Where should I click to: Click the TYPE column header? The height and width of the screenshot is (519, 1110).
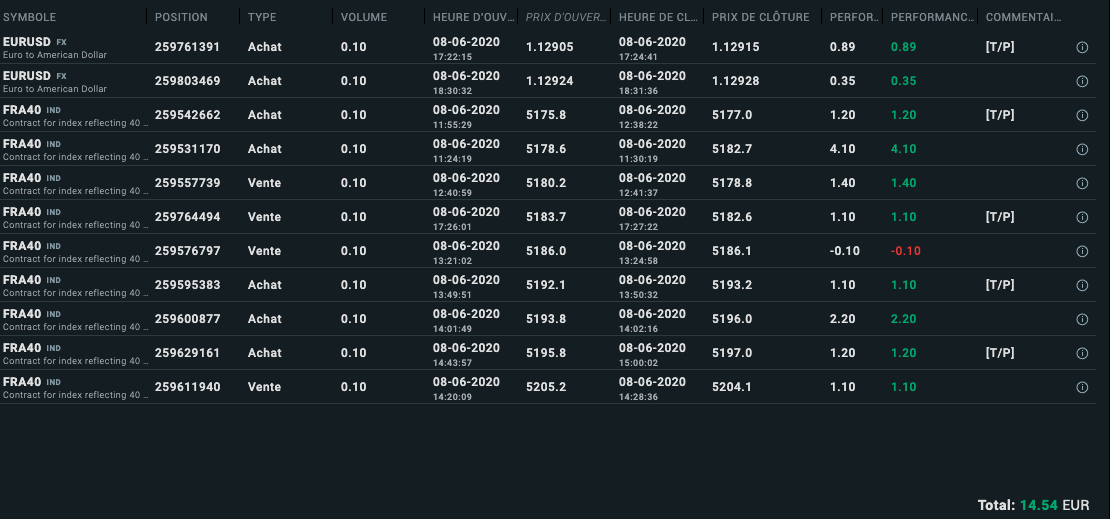[262, 18]
